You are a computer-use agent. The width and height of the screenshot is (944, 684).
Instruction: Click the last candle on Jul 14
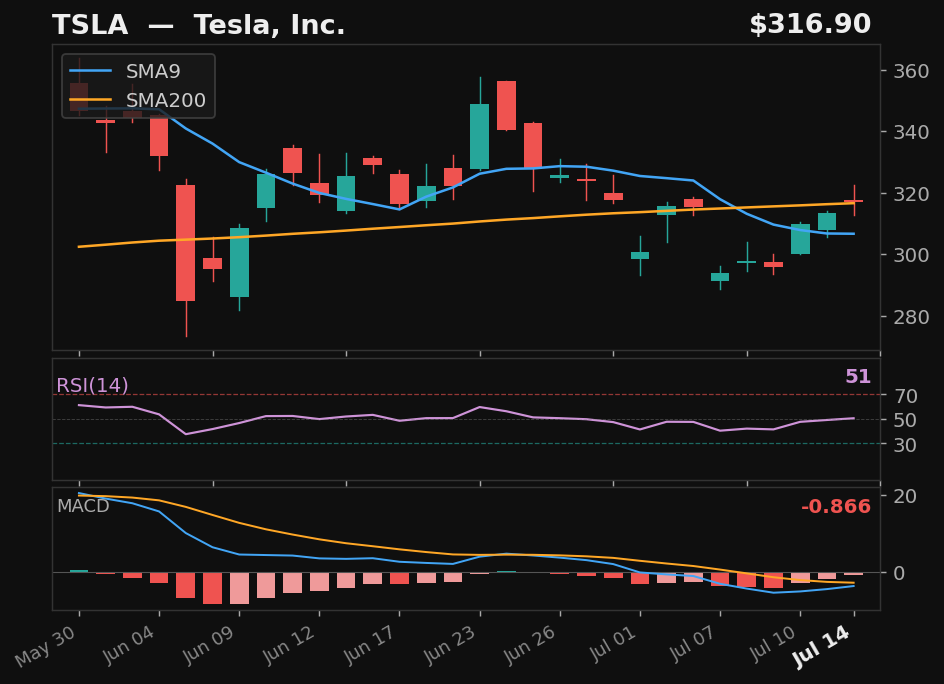(854, 201)
